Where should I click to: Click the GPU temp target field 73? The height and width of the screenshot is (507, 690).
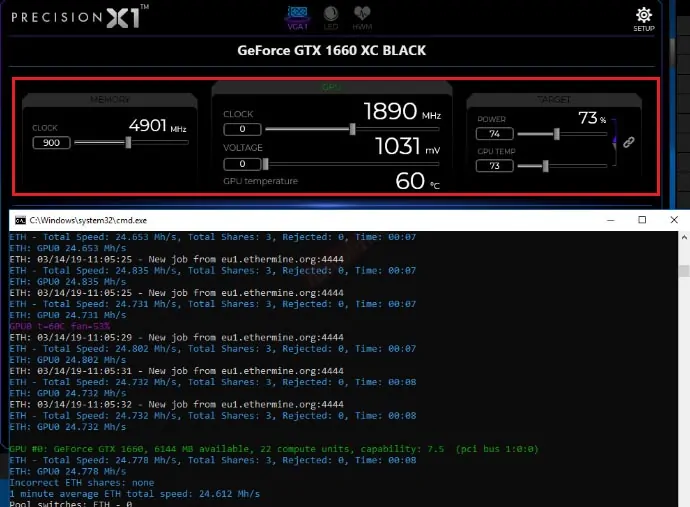coord(495,165)
